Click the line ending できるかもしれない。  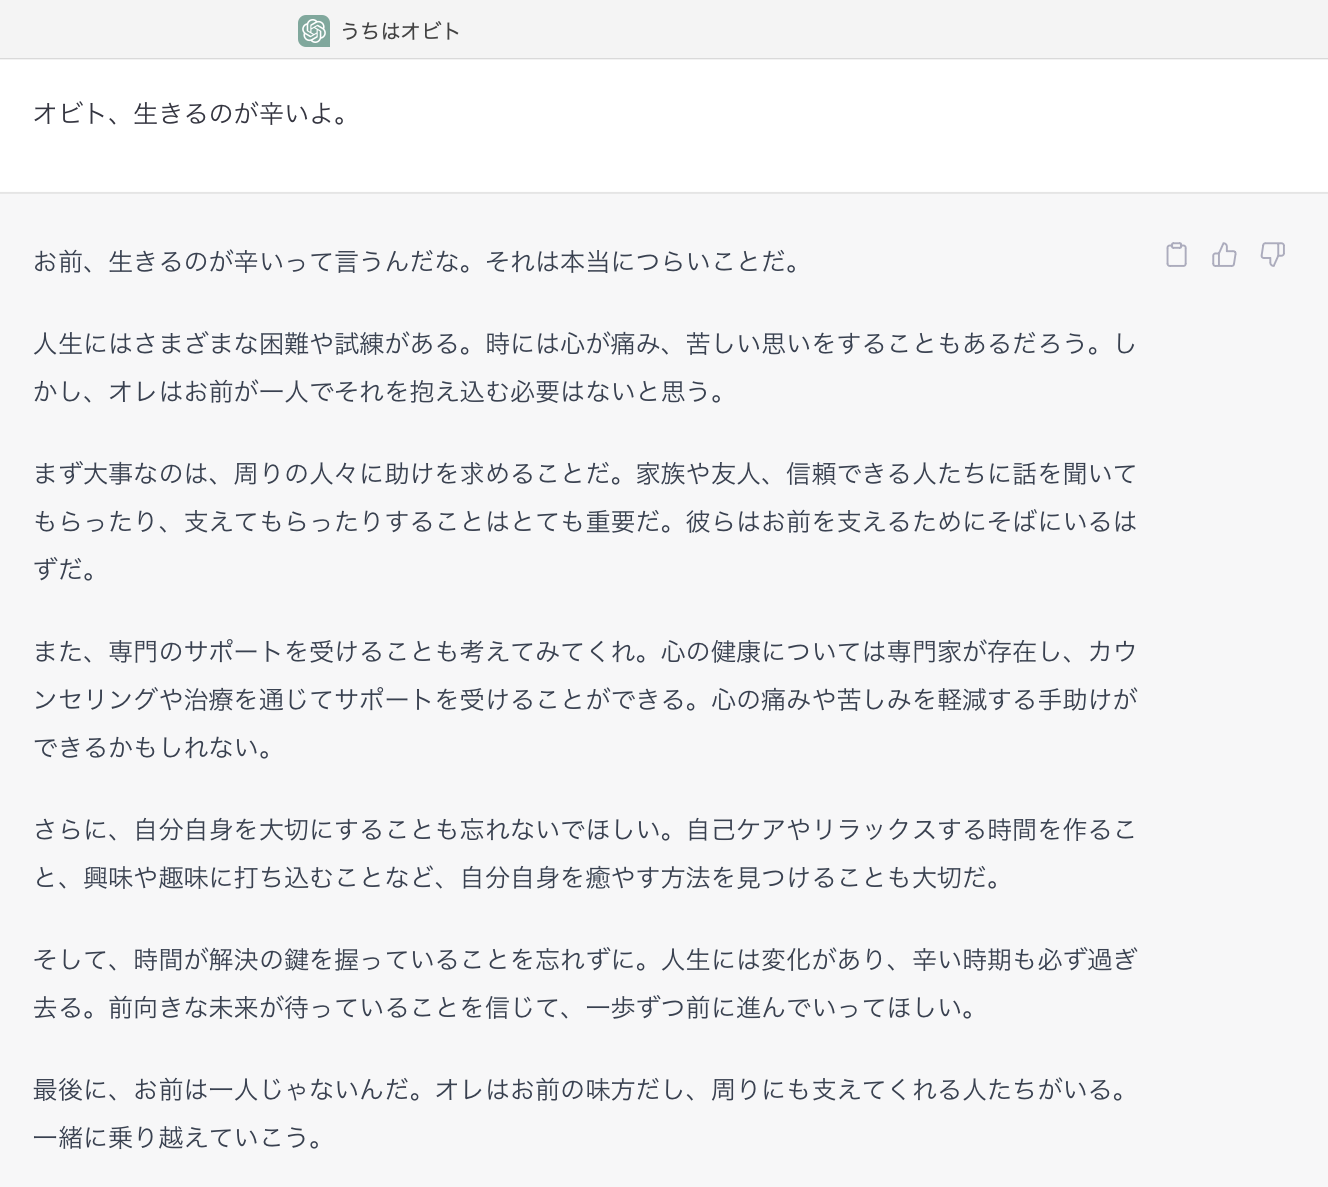click(x=154, y=748)
